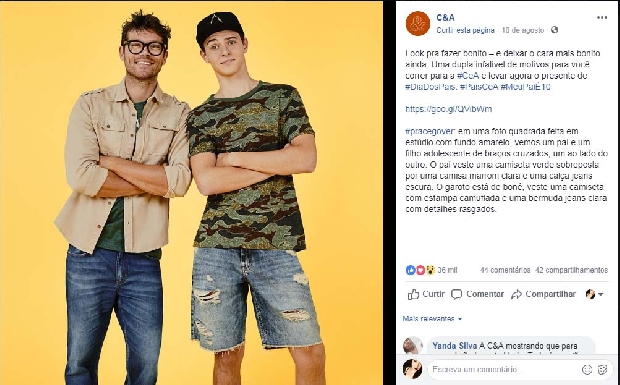
Task: Like the post with Curtir button
Action: (x=426, y=294)
